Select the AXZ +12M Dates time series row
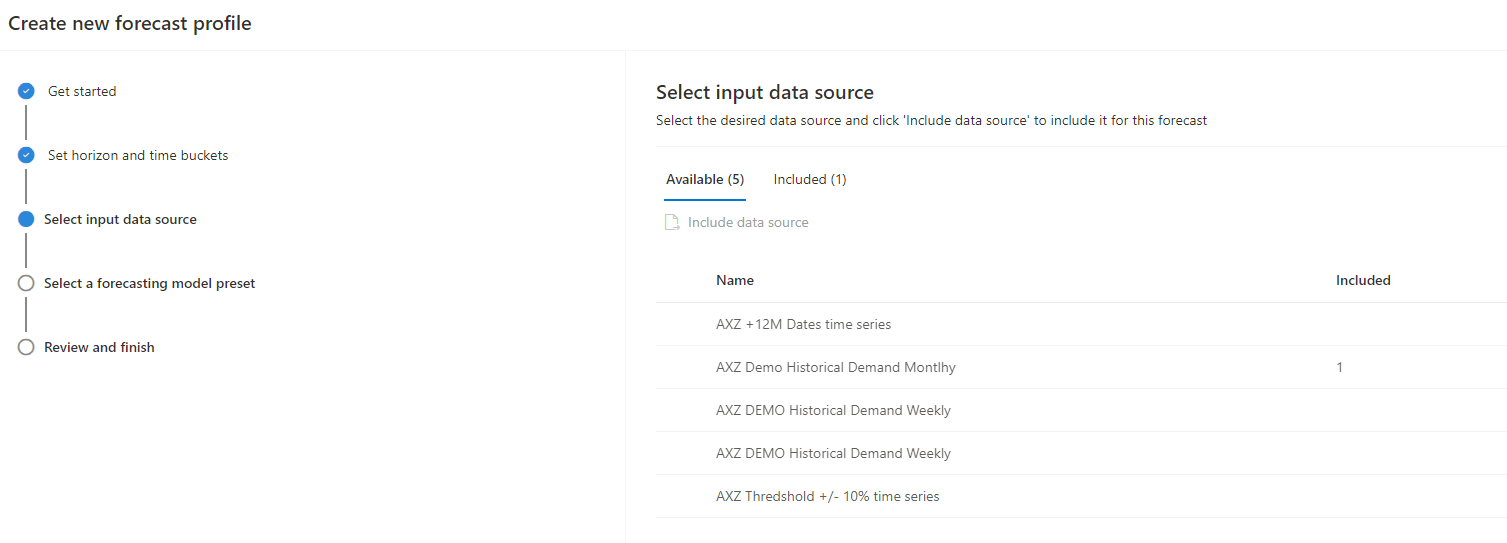Image resolution: width=1507 pixels, height=543 pixels. [803, 324]
